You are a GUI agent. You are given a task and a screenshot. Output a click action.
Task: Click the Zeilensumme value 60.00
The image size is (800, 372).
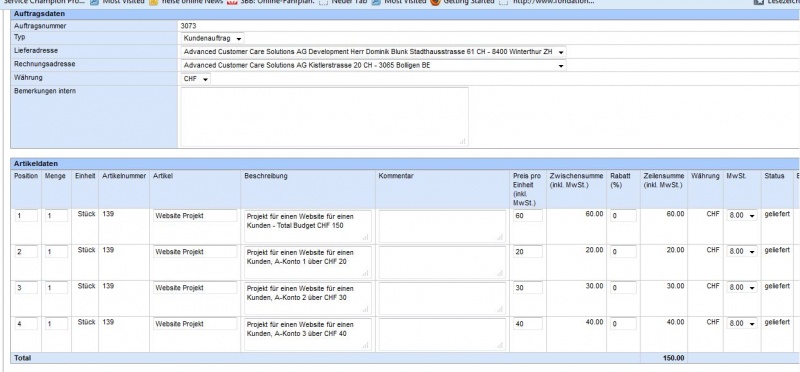[675, 214]
